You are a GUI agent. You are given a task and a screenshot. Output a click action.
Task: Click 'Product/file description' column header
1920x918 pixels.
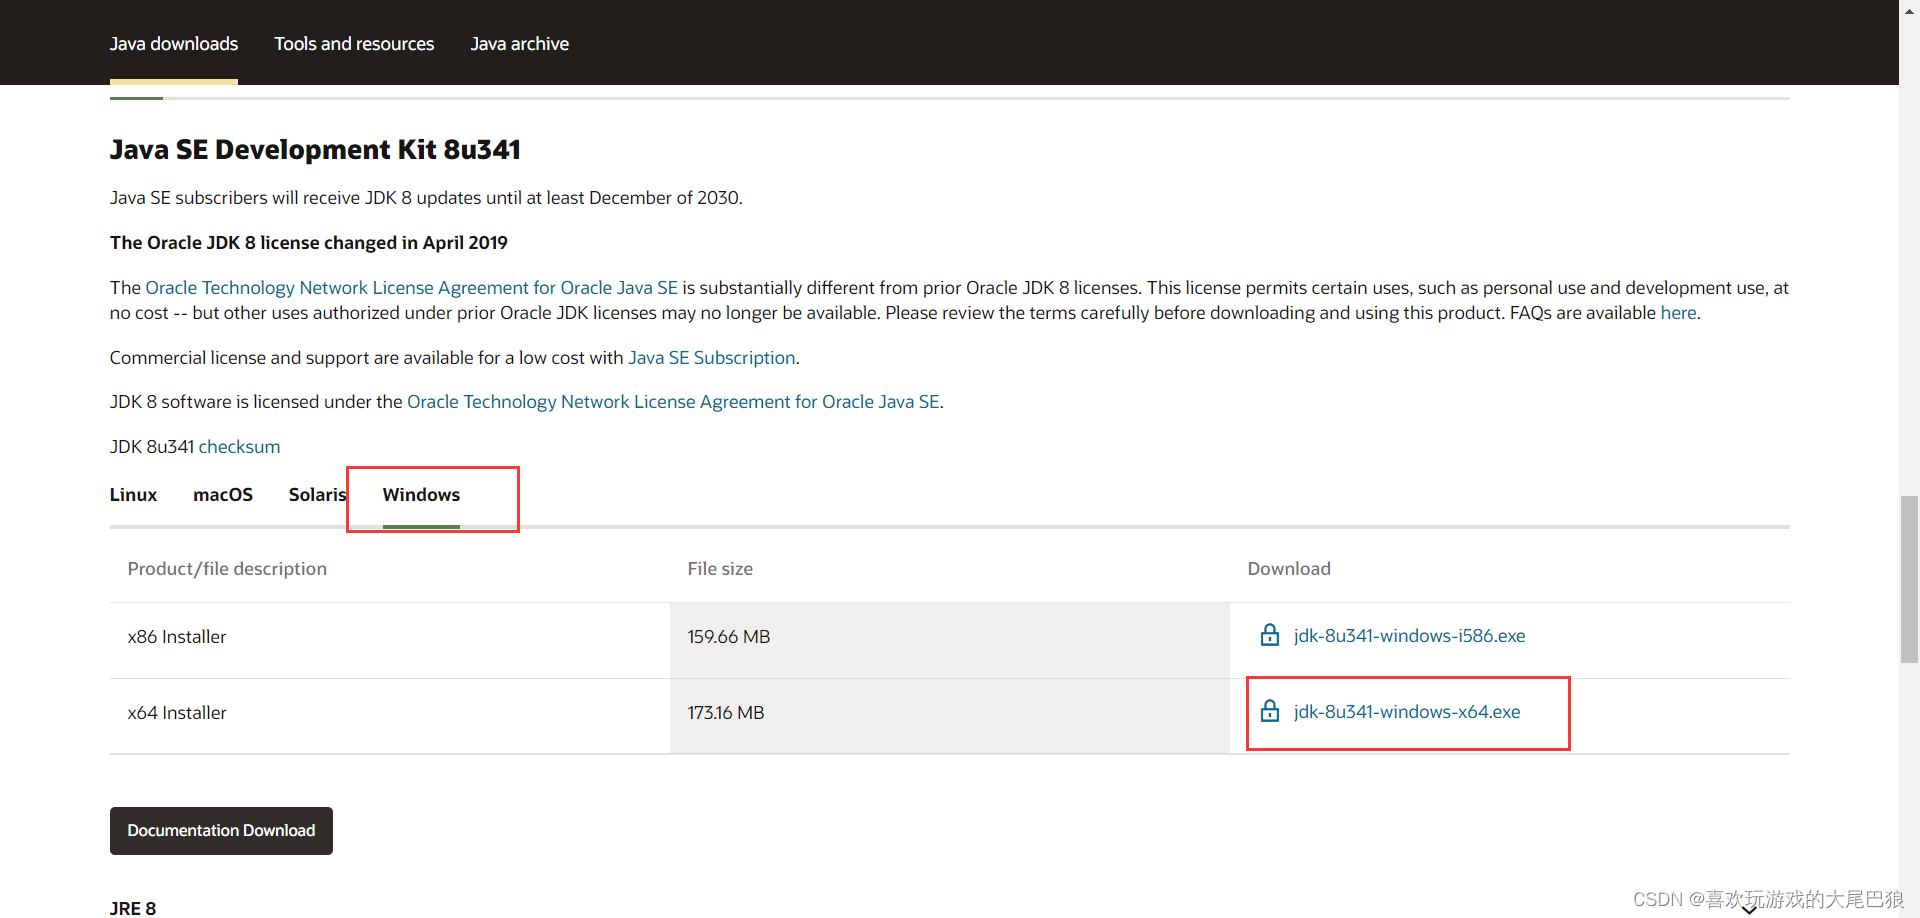[227, 569]
